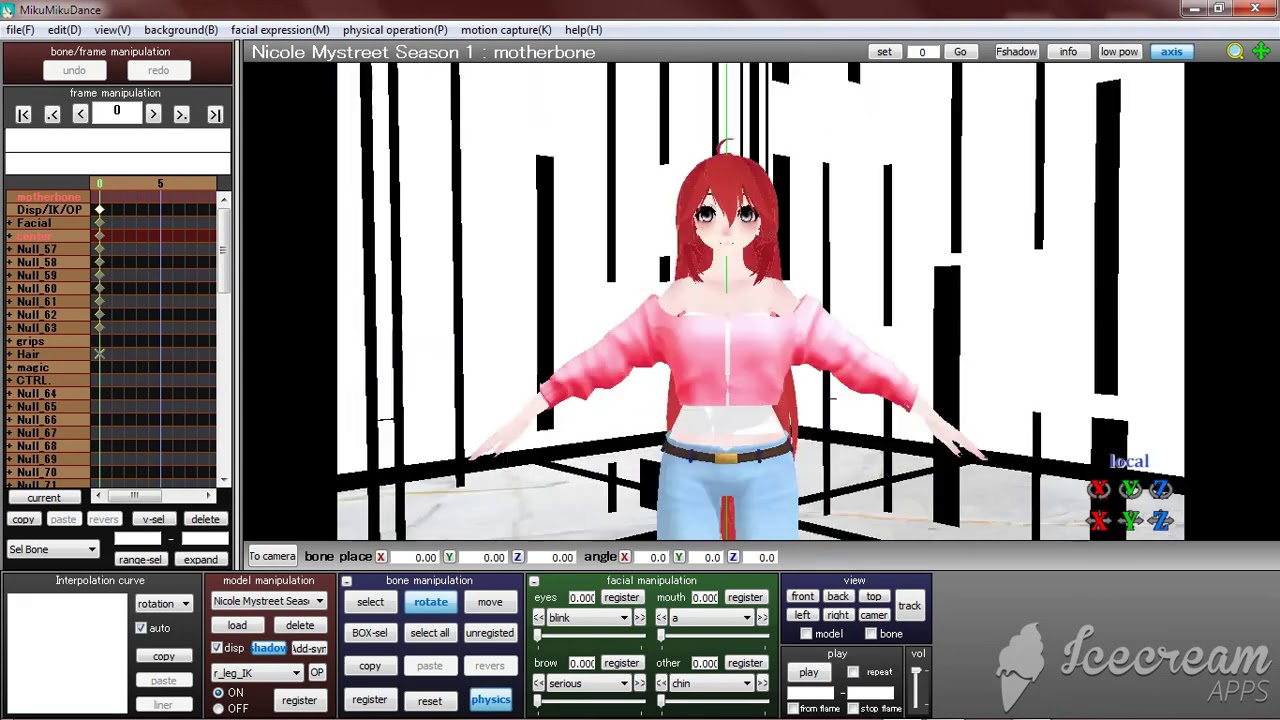Collapse the bone manipulation panel
Screen dimensions: 1280x720
click(x=347, y=582)
